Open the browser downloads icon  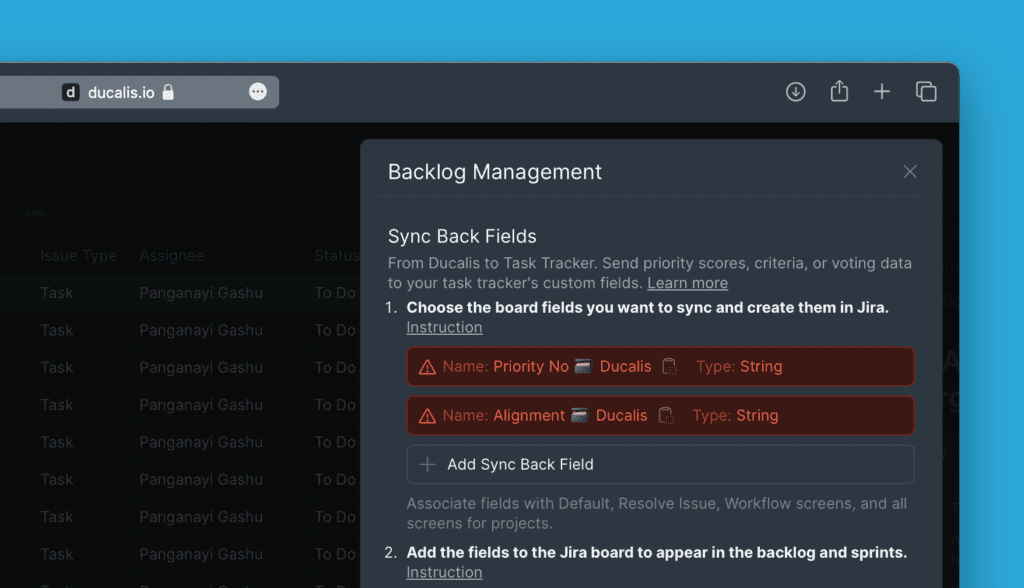point(795,92)
